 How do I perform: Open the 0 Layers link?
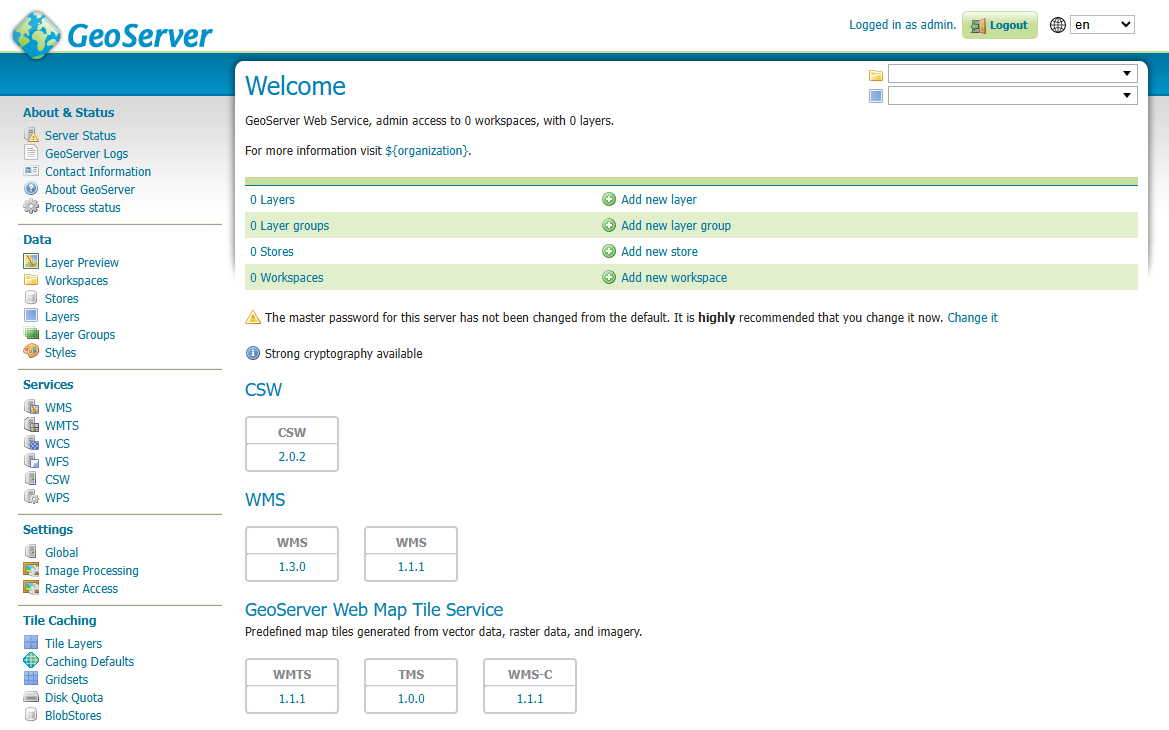click(x=272, y=200)
